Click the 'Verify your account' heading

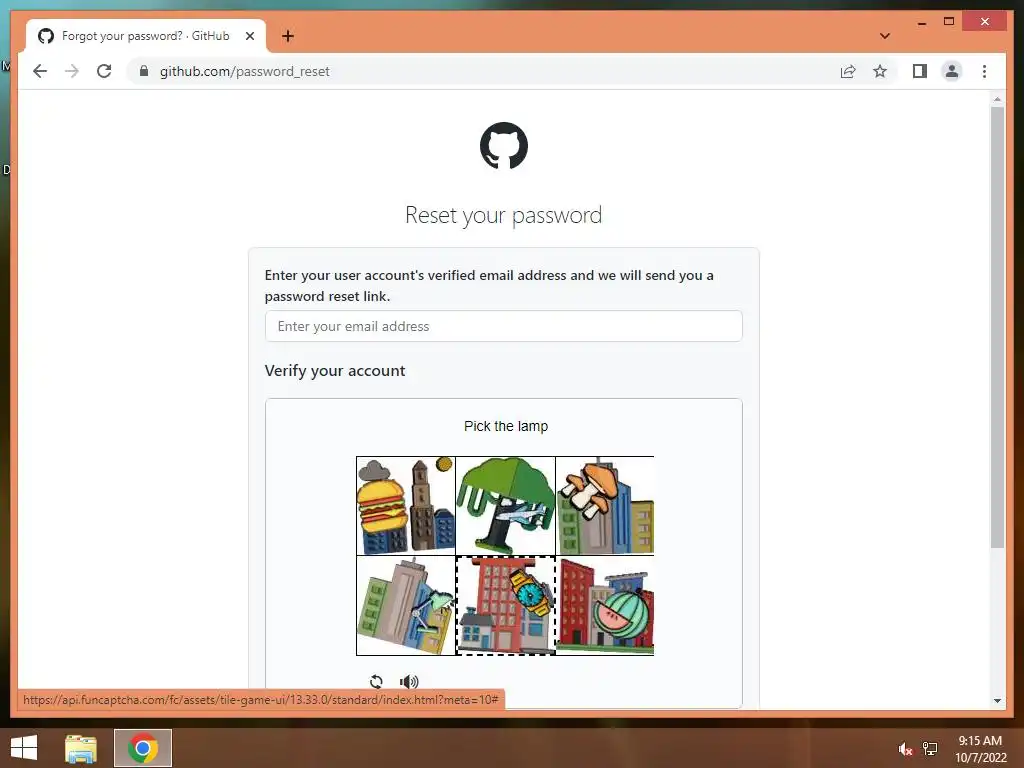tap(335, 370)
